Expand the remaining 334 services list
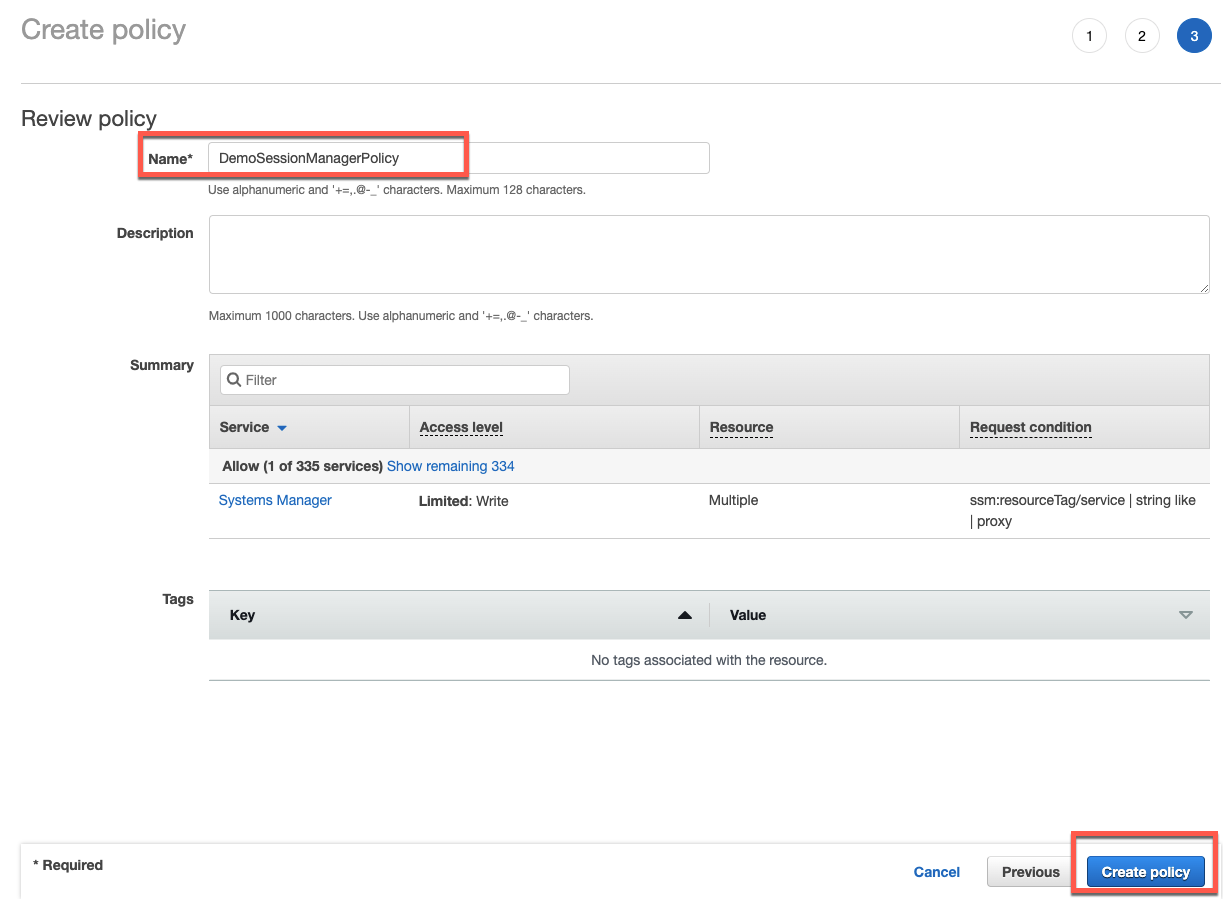The image size is (1223, 899). click(x=450, y=466)
